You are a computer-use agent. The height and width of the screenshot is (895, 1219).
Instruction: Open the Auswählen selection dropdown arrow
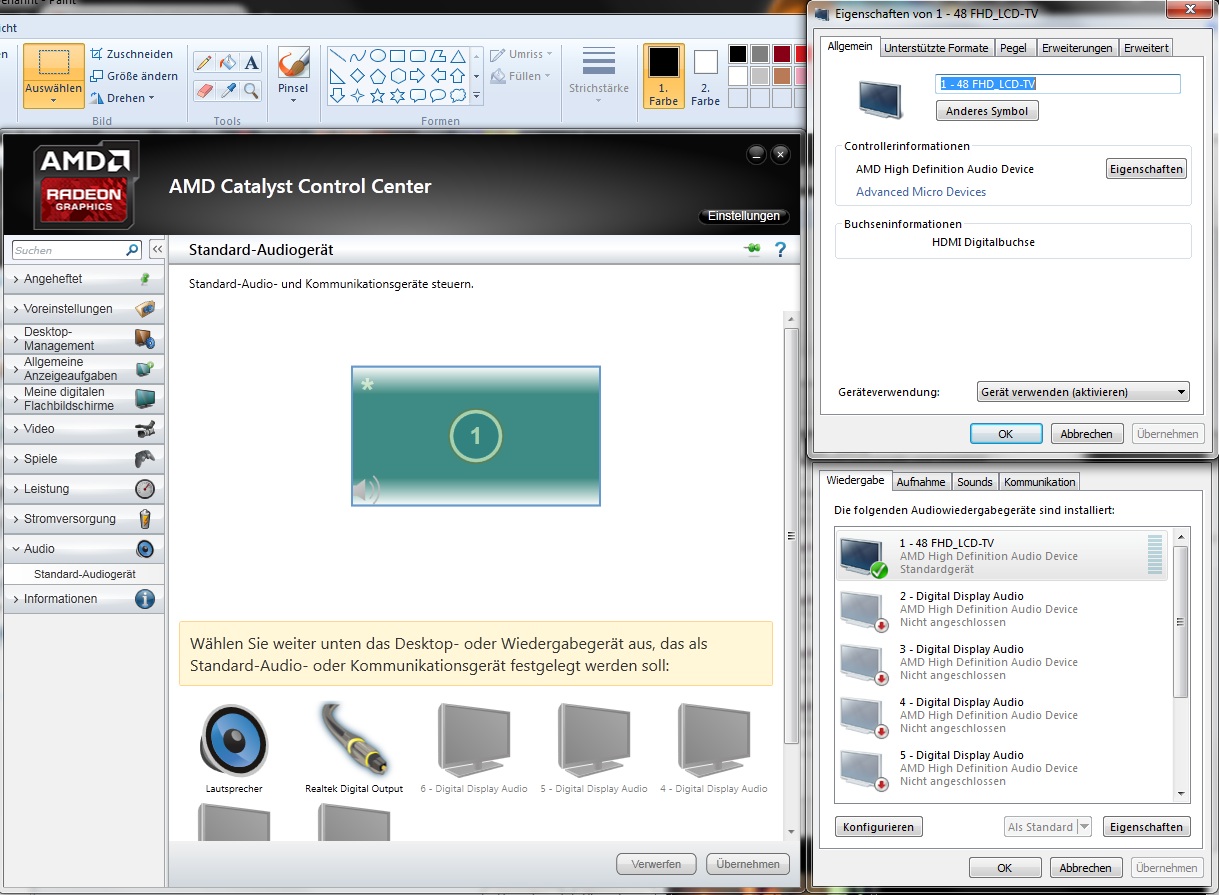(x=53, y=100)
